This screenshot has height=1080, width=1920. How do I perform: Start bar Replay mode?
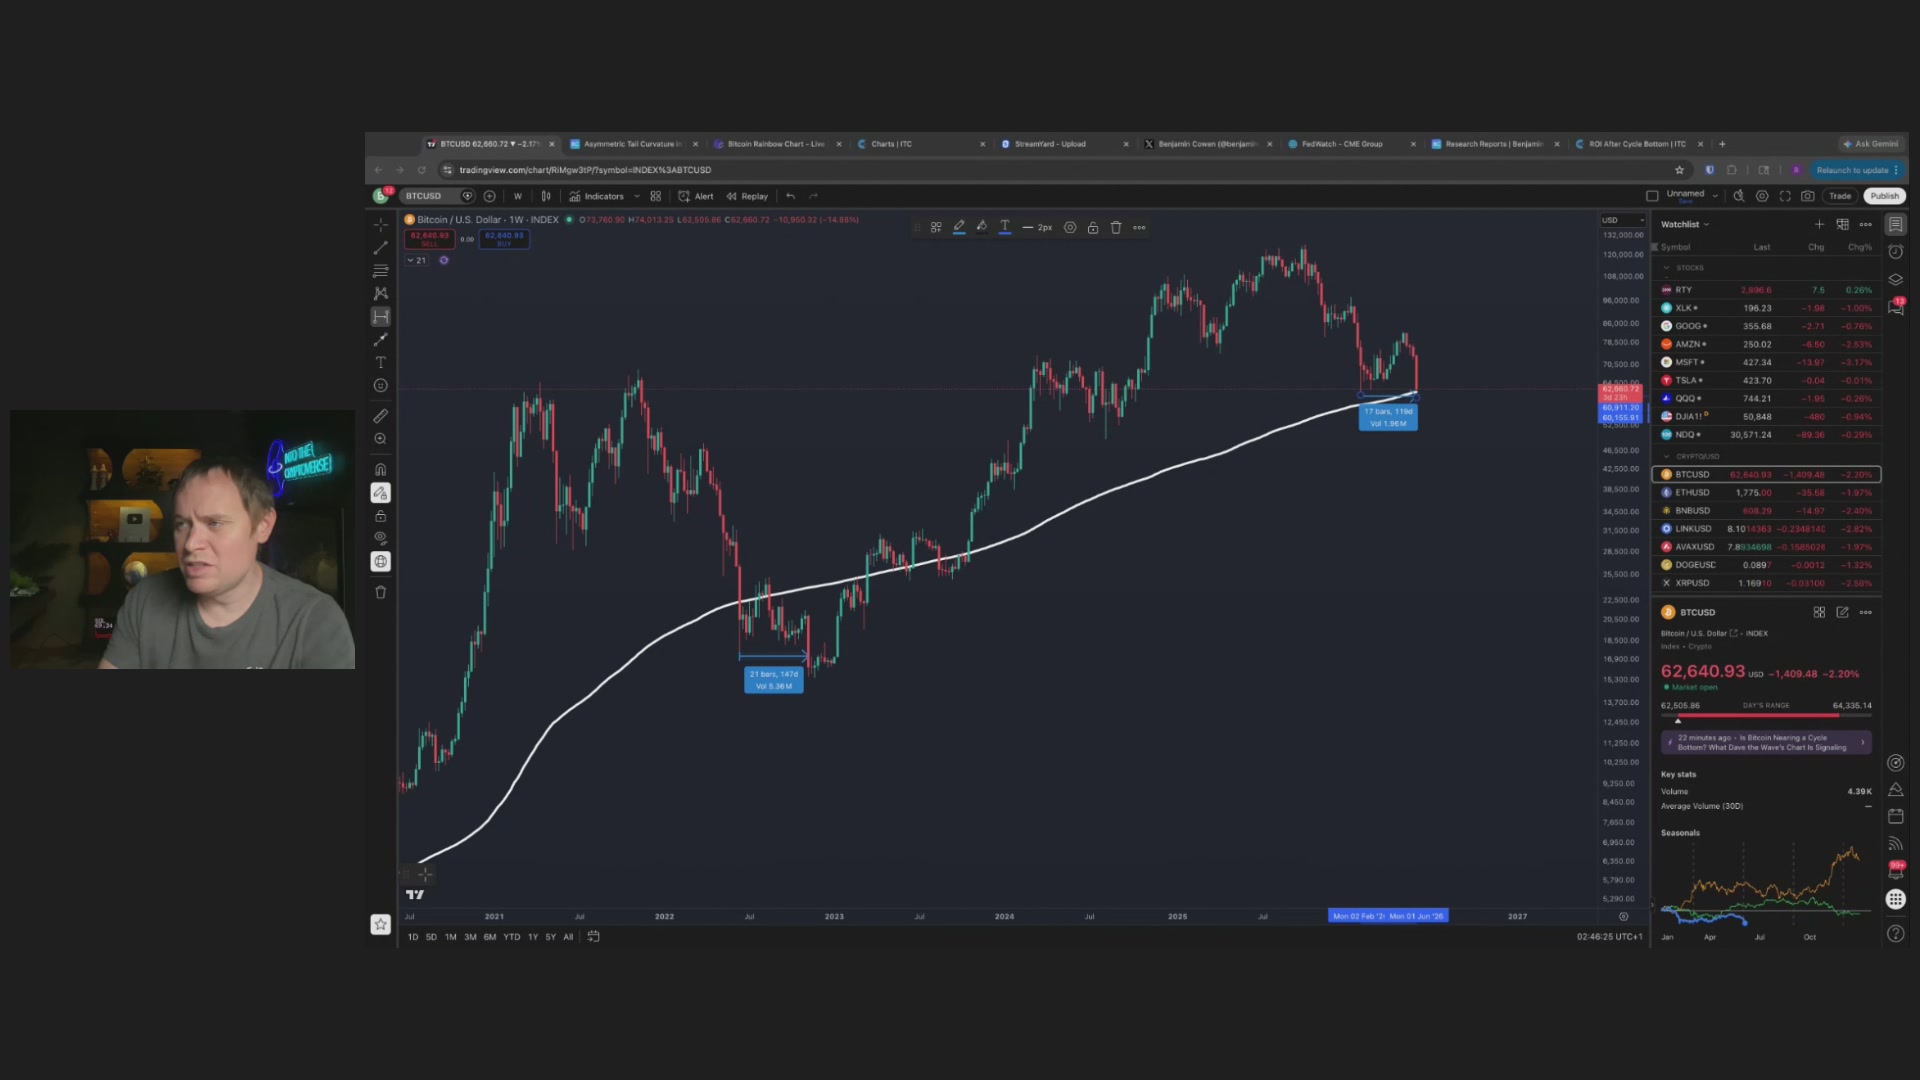click(x=747, y=196)
